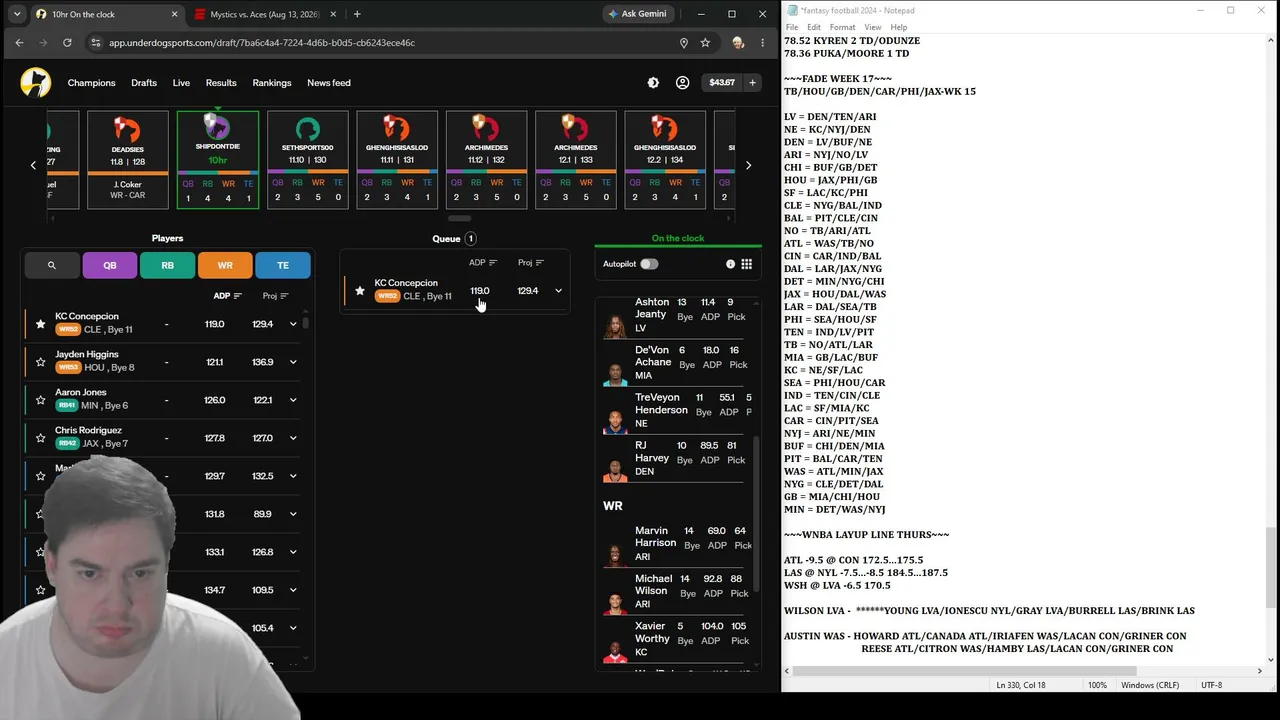
Task: Close the '10hr On the clock' tab
Action: pos(175,14)
